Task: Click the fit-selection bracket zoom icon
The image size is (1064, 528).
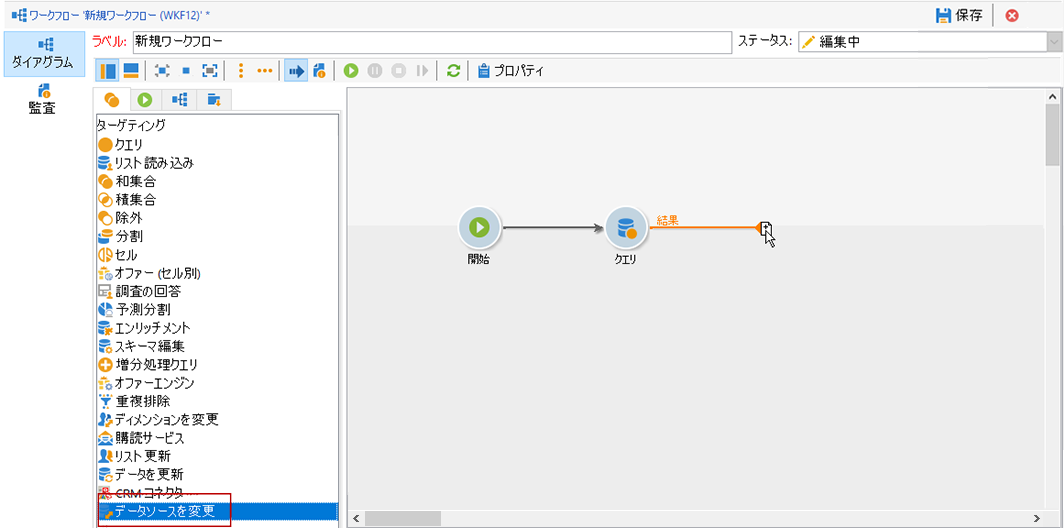Action: pyautogui.click(x=210, y=71)
